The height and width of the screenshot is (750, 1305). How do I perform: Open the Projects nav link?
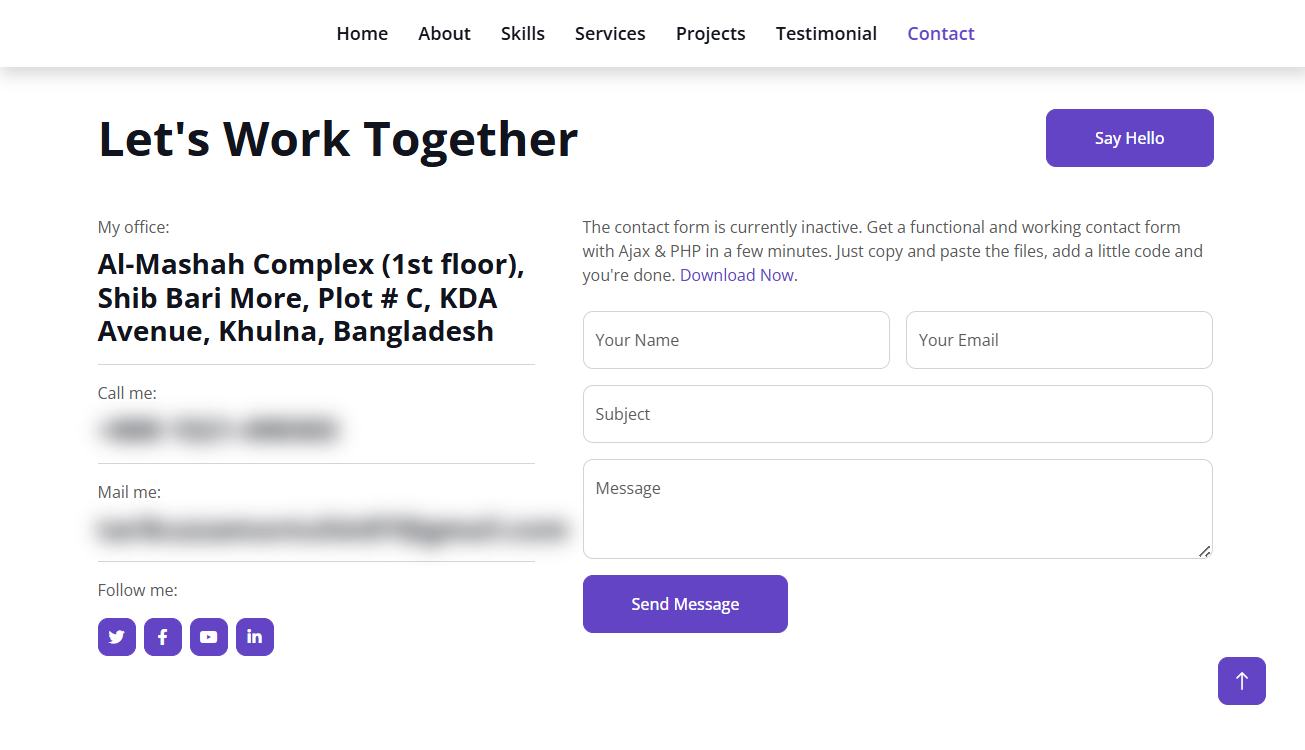click(x=711, y=33)
